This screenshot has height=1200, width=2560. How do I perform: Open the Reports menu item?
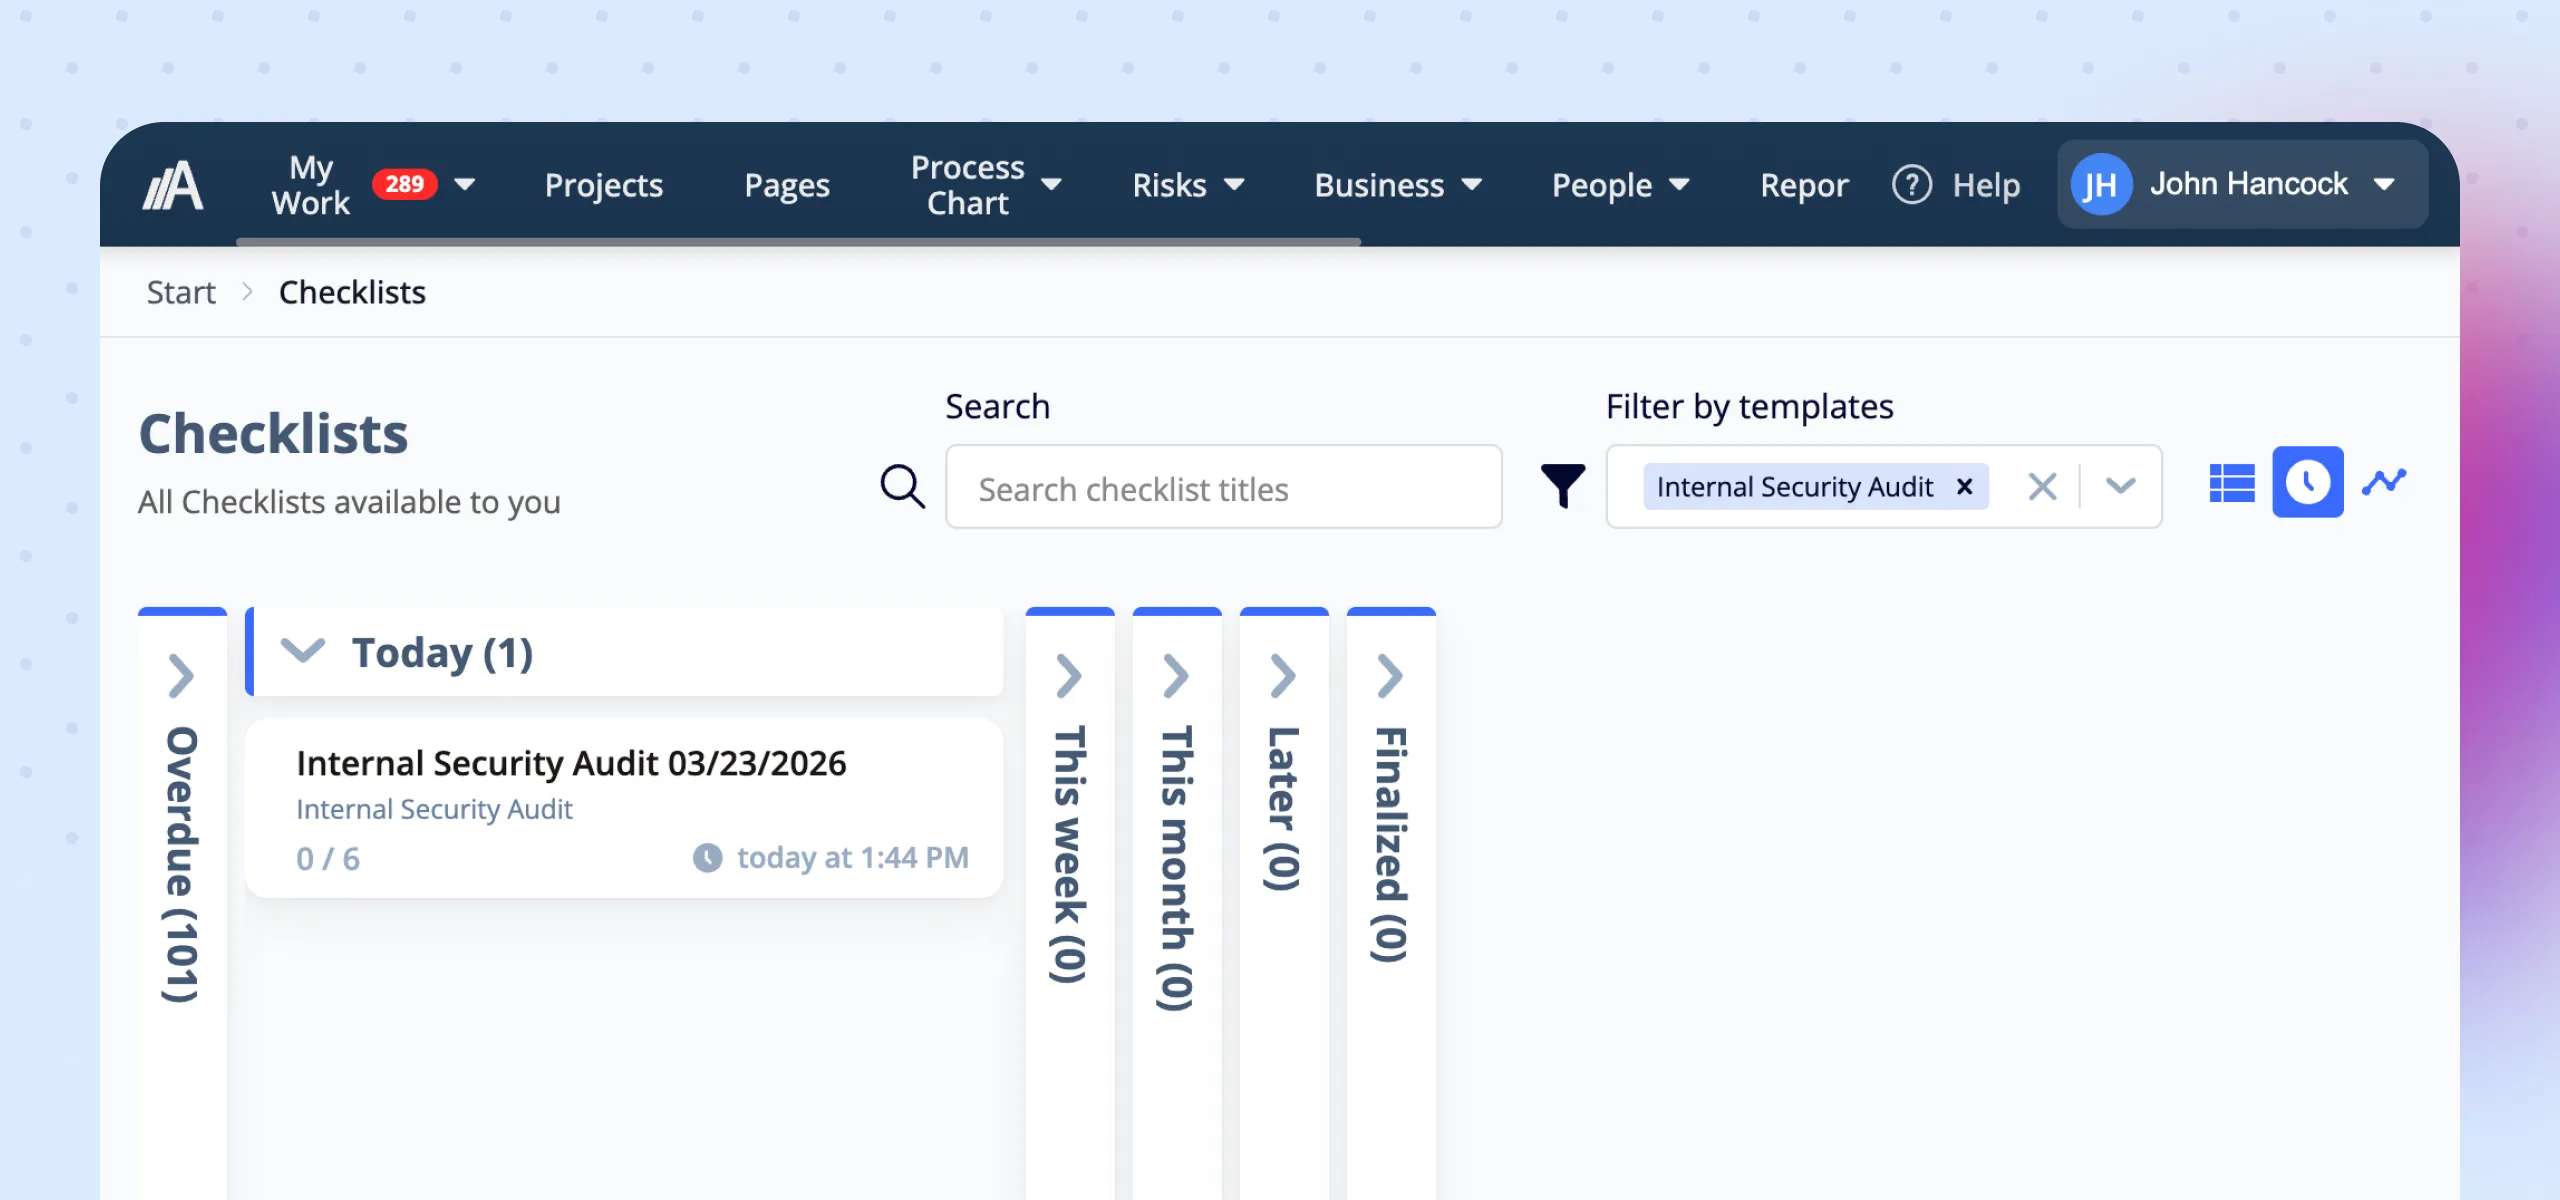1804,185
